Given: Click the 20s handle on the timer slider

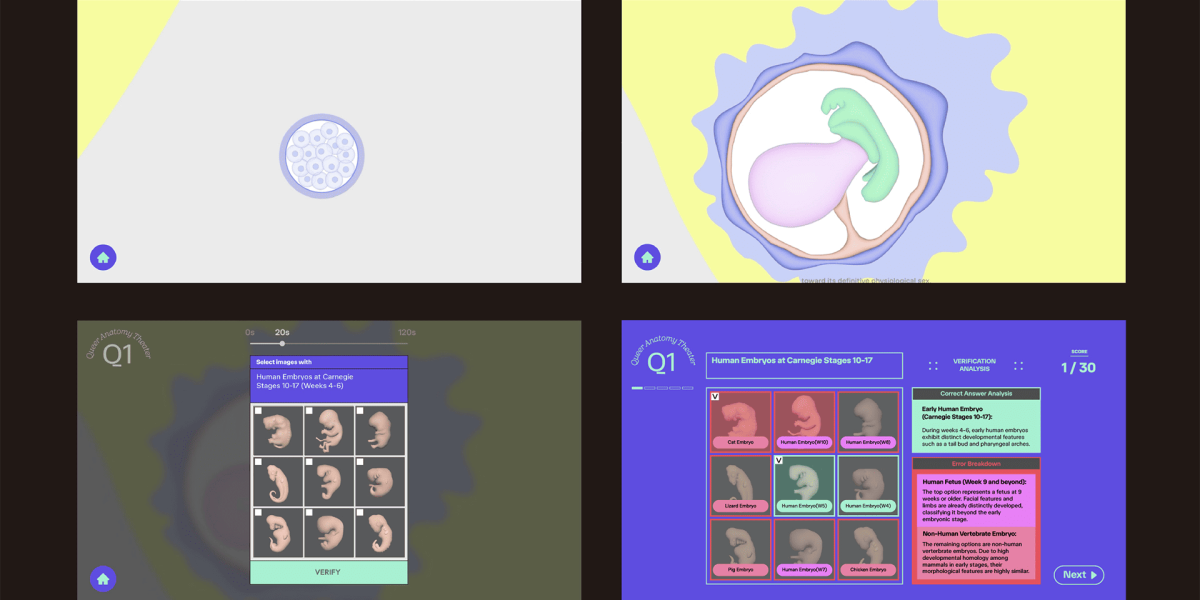Looking at the screenshot, I should [x=282, y=343].
